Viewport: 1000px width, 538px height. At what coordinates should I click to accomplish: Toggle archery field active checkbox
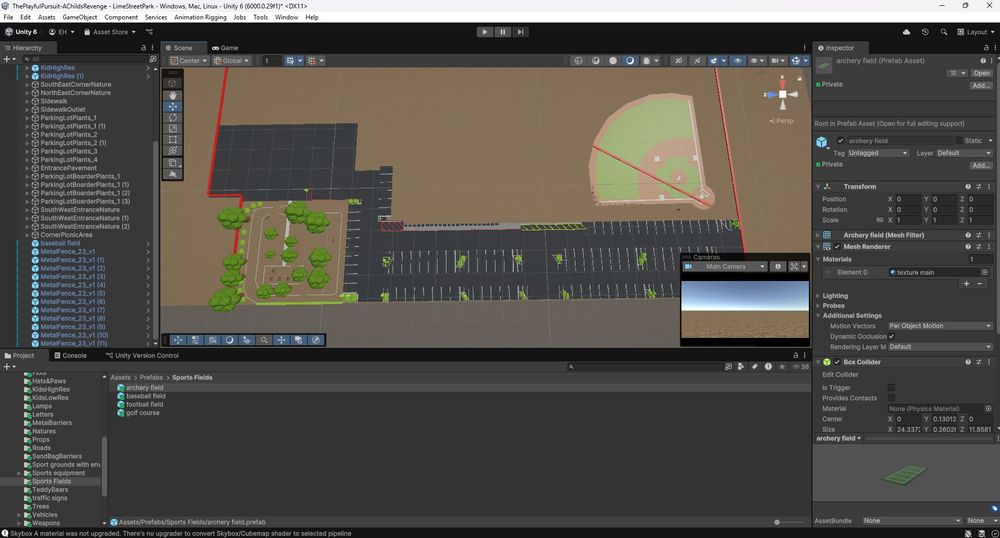click(x=841, y=141)
